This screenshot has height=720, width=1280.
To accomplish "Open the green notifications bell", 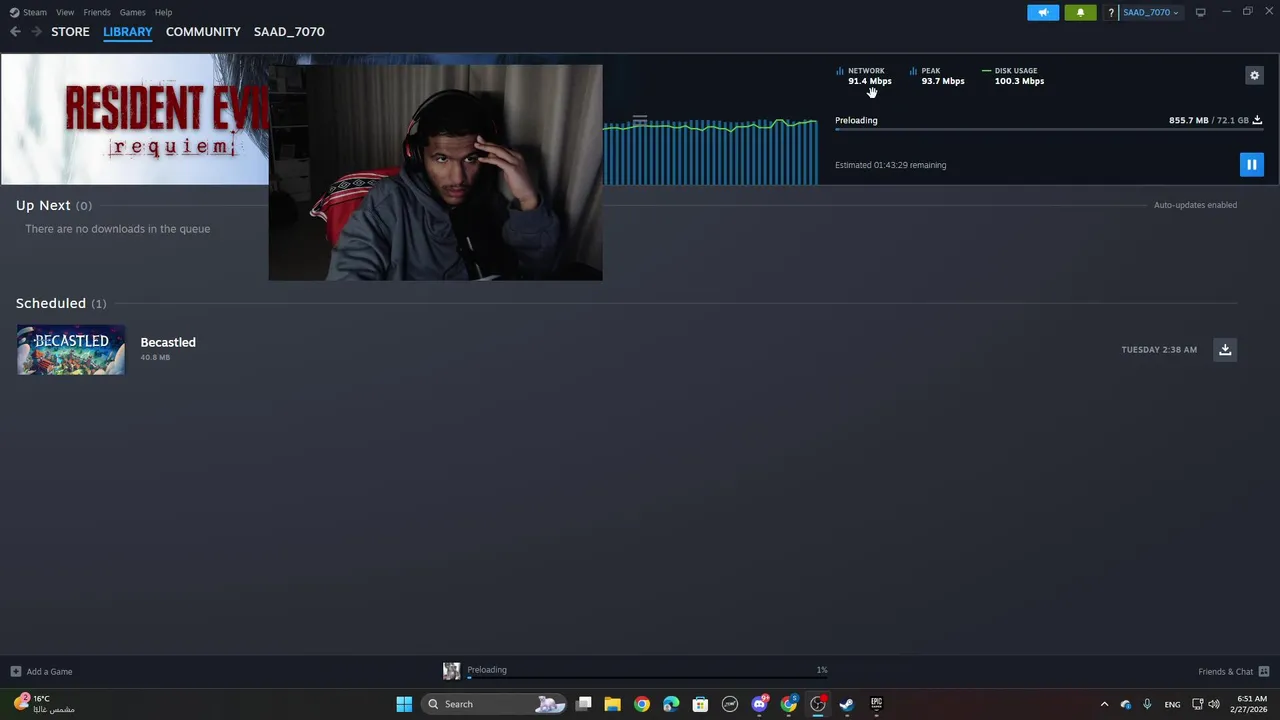I will pos(1080,12).
